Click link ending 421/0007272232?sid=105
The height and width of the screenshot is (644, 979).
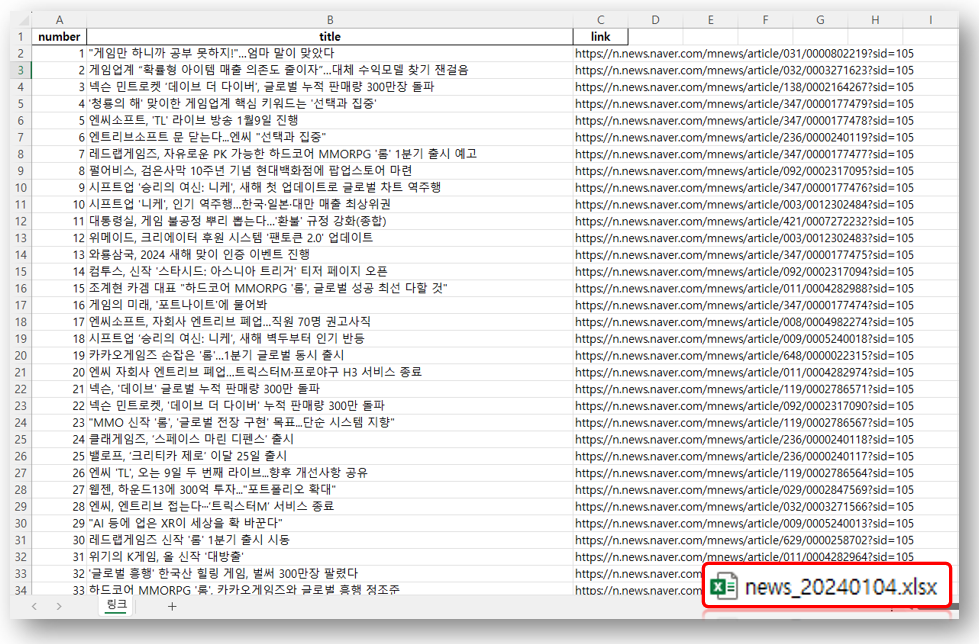tap(744, 222)
